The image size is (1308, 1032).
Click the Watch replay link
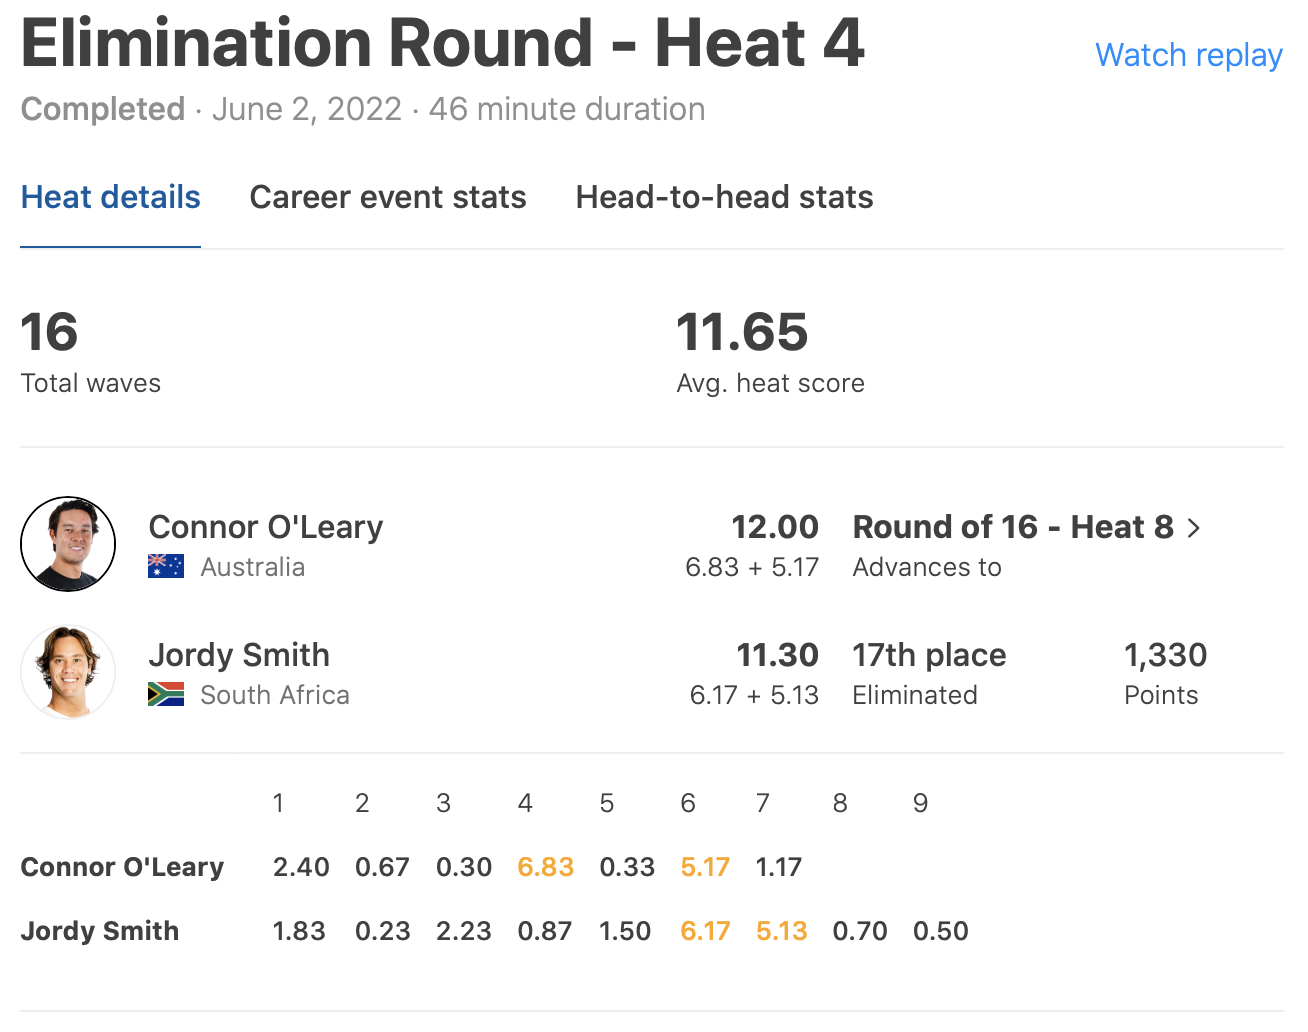(x=1188, y=55)
